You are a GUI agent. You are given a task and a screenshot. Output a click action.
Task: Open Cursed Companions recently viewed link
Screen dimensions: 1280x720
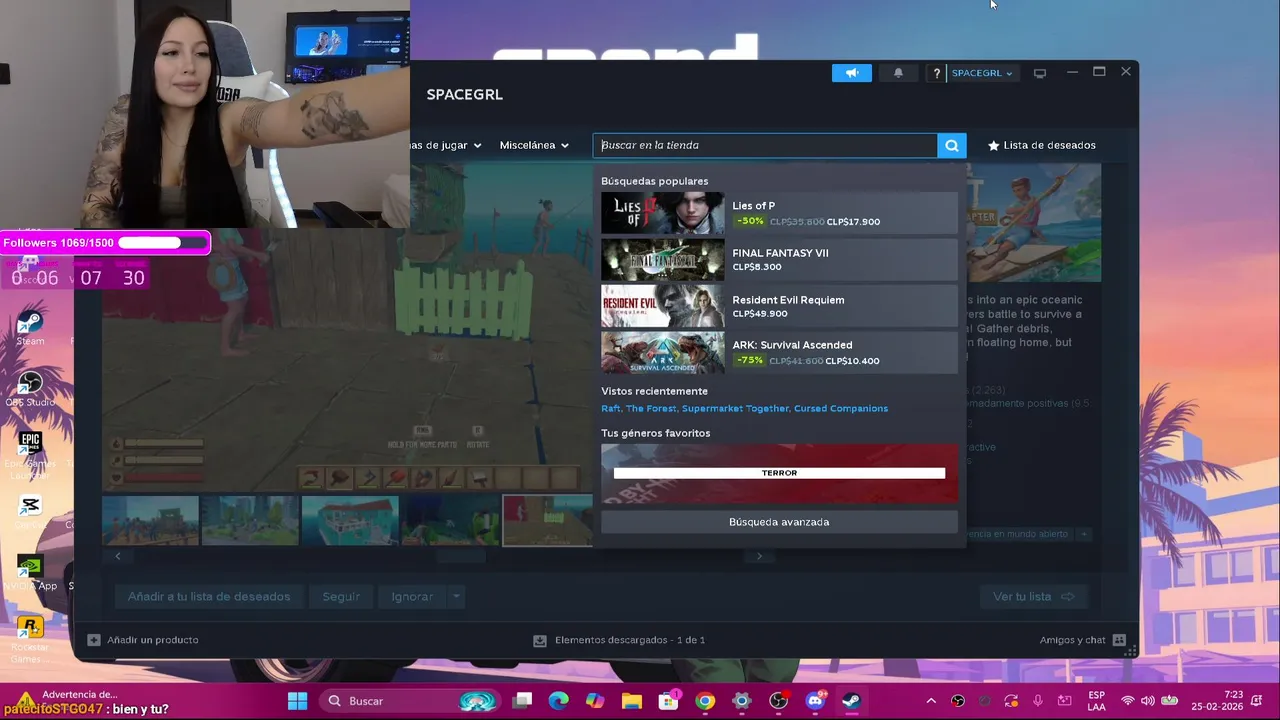click(841, 408)
